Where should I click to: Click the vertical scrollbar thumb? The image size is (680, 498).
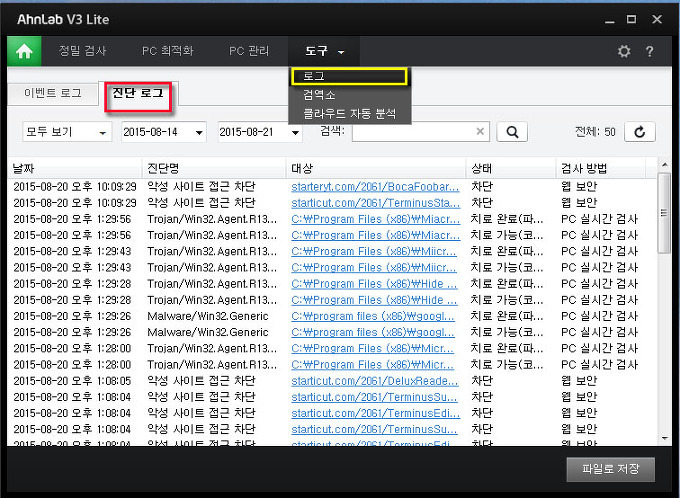[664, 213]
